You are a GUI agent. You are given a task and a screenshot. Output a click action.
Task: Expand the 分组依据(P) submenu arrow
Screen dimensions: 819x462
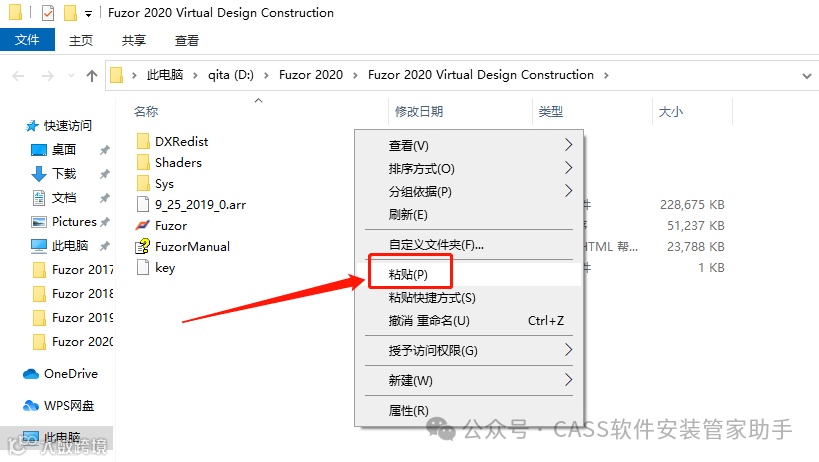[568, 191]
